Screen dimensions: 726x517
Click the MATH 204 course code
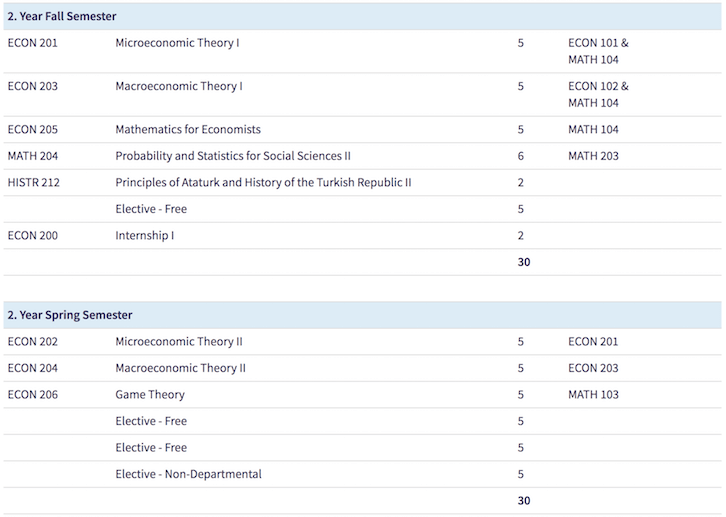pyautogui.click(x=32, y=156)
